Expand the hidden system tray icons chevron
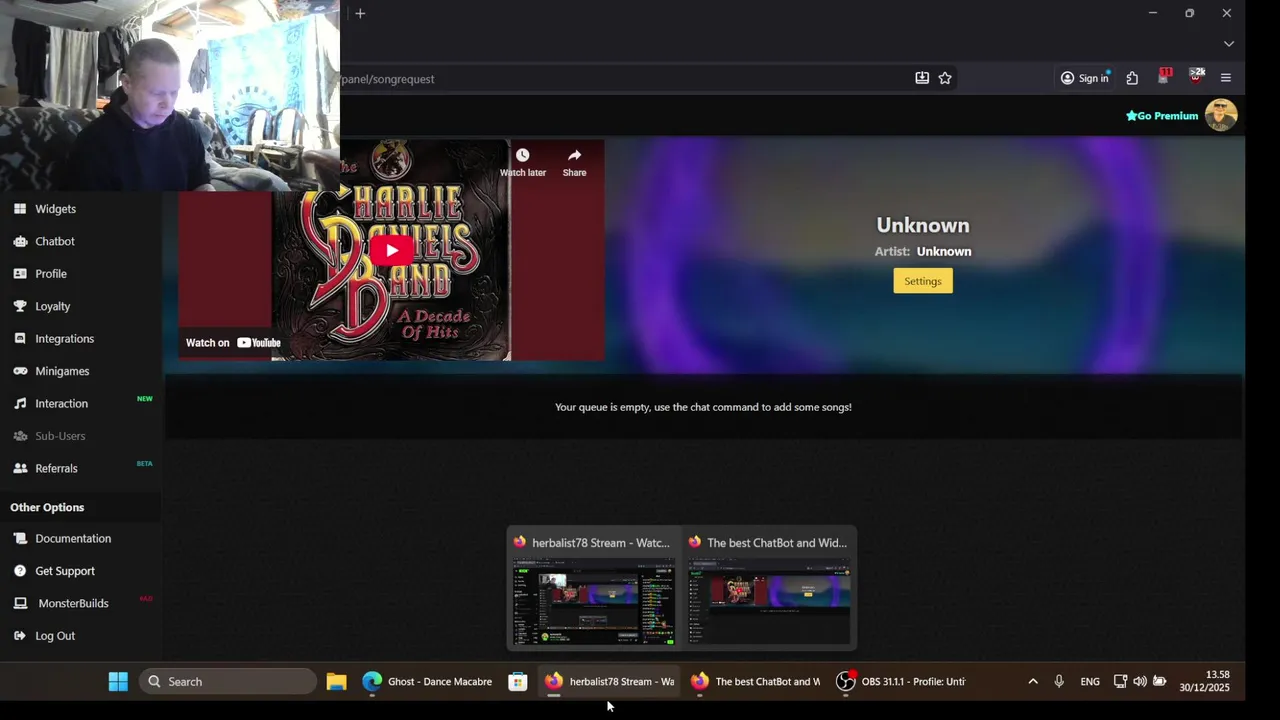1280x720 pixels. click(1033, 682)
